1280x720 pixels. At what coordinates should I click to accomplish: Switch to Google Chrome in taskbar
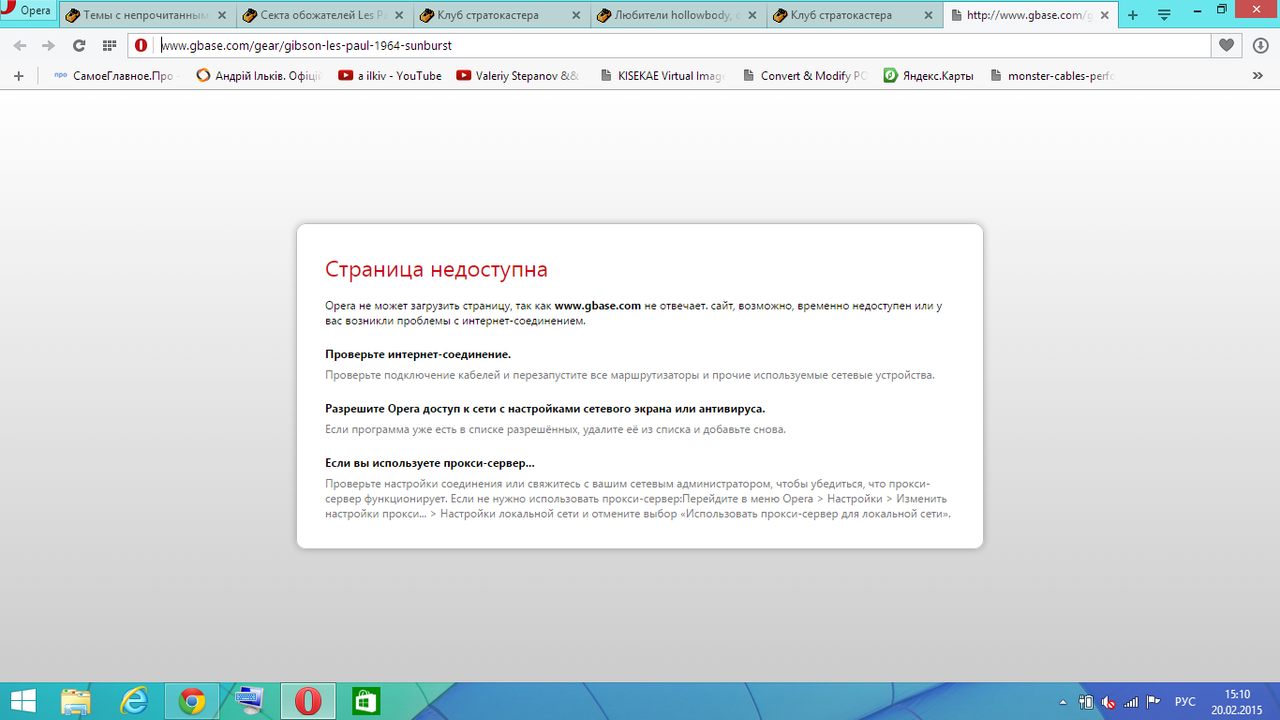pos(192,701)
